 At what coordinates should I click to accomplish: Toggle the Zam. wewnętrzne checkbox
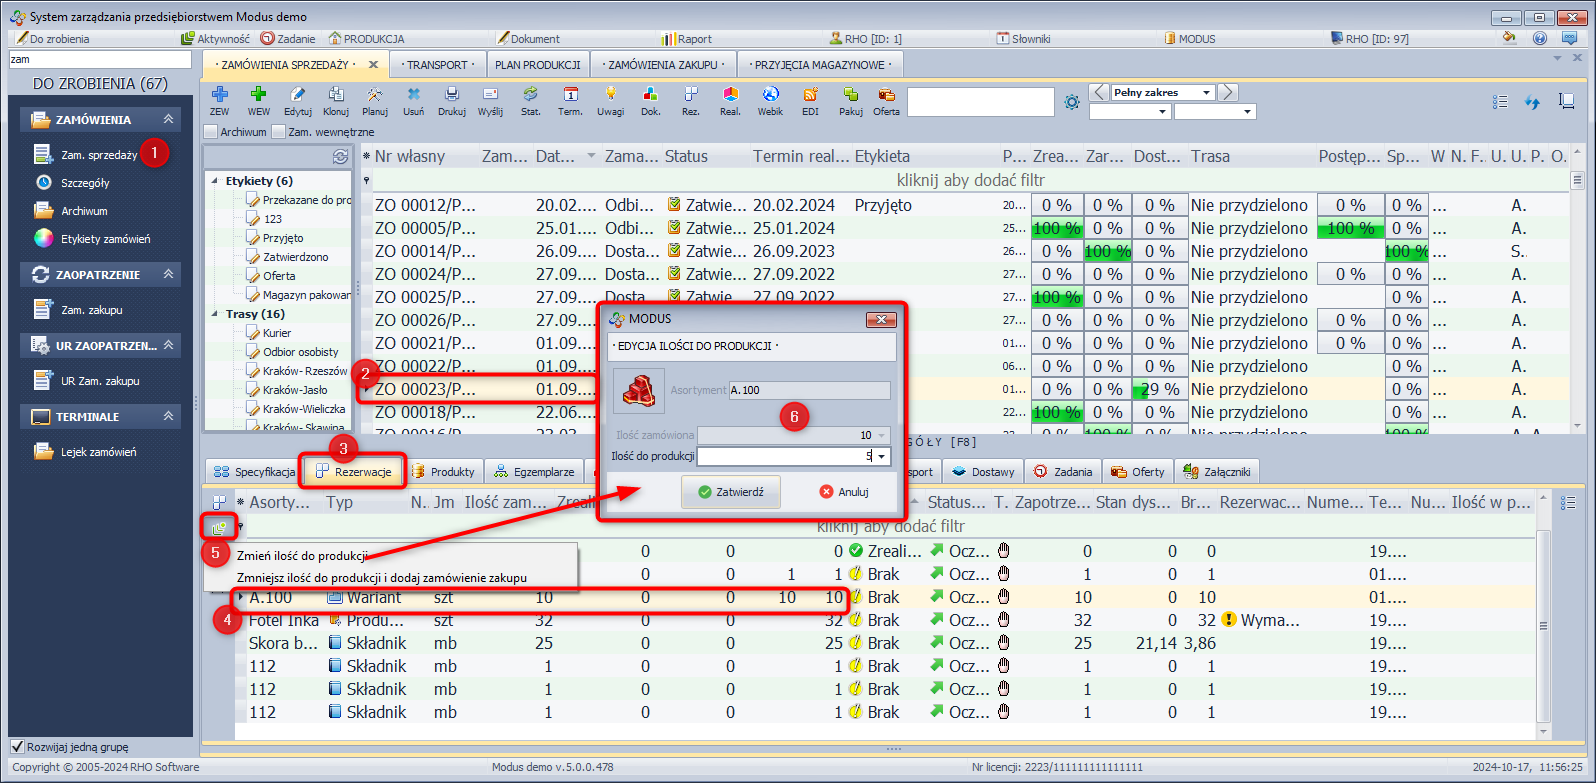[x=279, y=132]
